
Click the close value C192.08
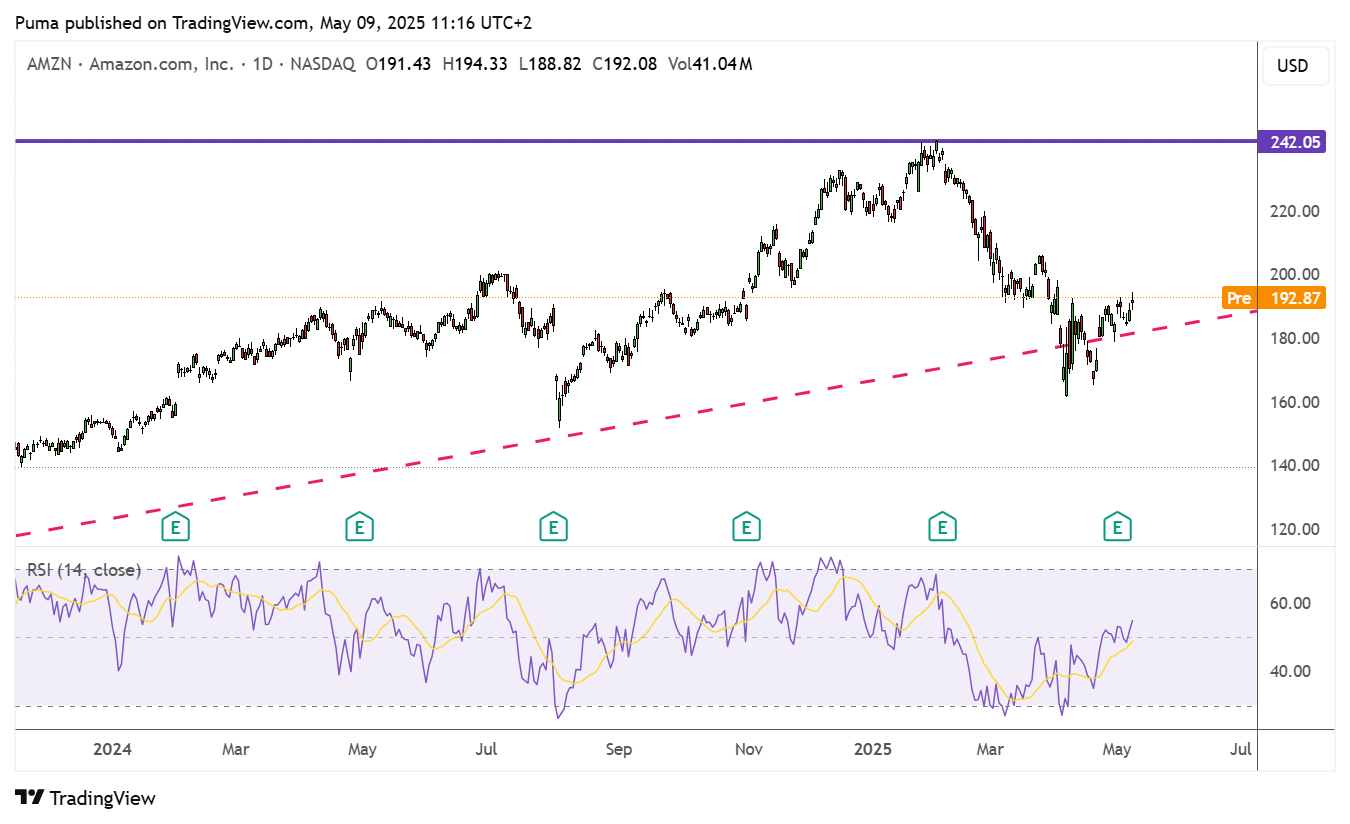[x=624, y=64]
